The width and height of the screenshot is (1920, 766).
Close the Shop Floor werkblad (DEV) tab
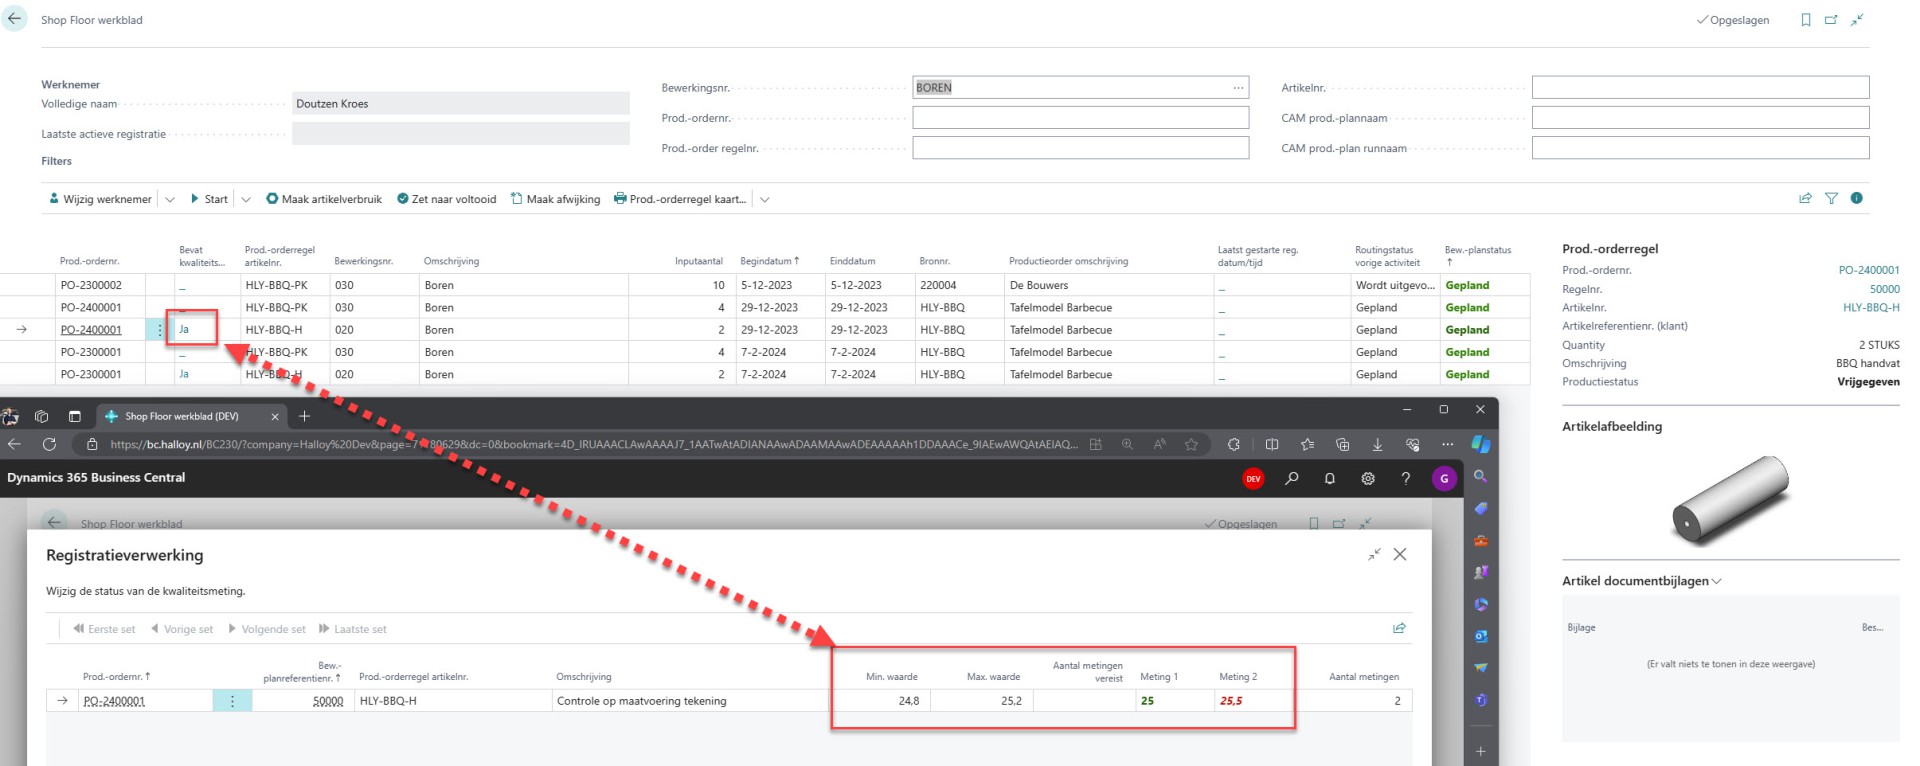[275, 416]
